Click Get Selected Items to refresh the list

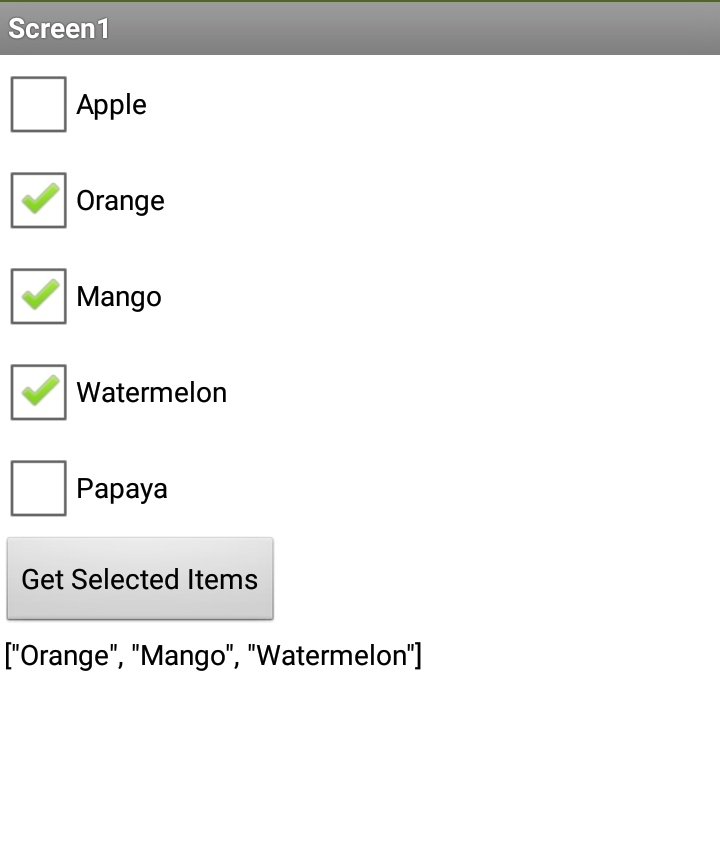coord(140,579)
